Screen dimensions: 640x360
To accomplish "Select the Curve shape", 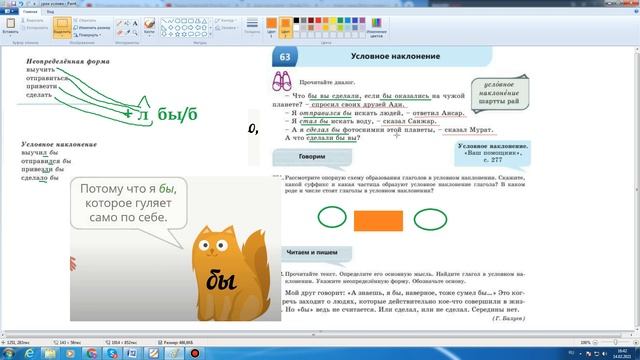I will coord(171,20).
